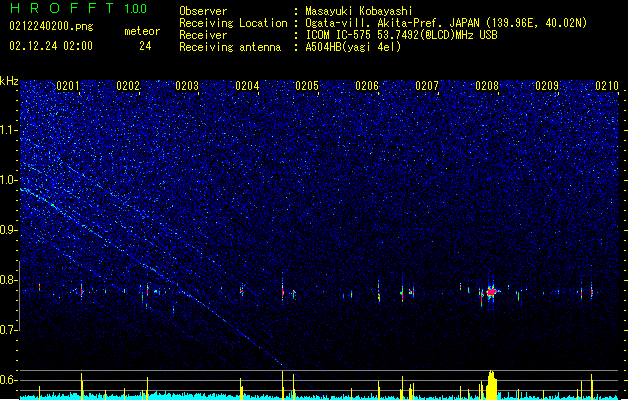Click the 0201 time marker
The height and width of the screenshot is (400, 629).
point(68,86)
